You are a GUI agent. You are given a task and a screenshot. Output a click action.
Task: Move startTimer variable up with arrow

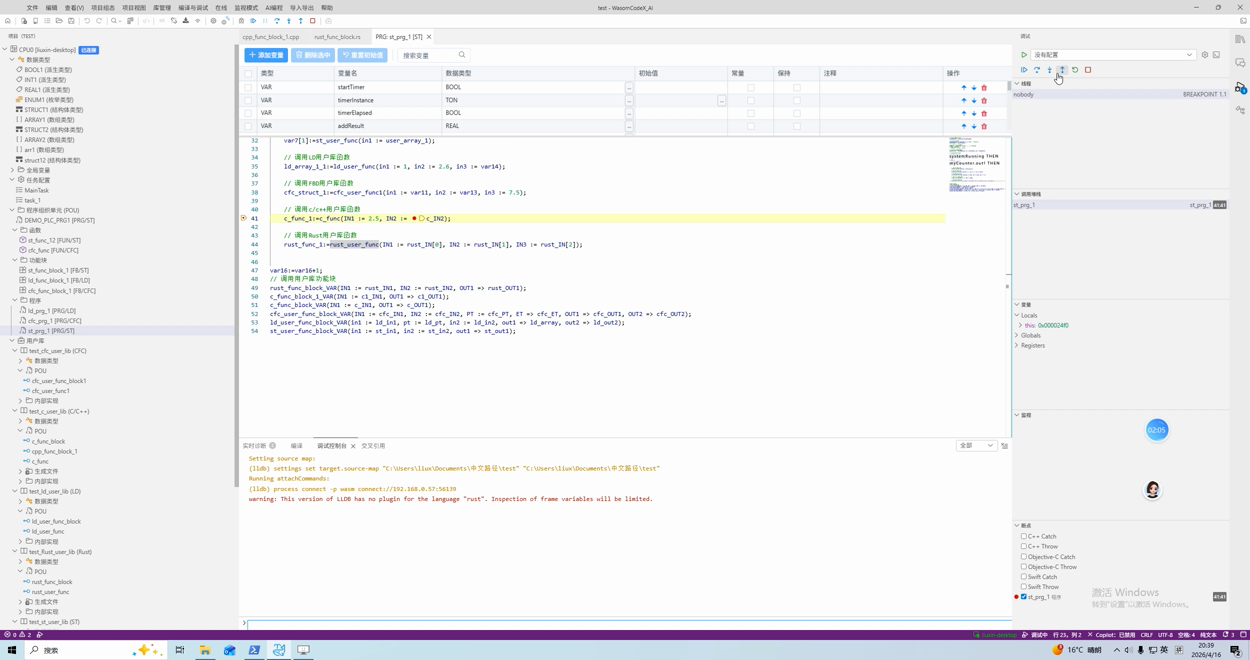tap(964, 87)
